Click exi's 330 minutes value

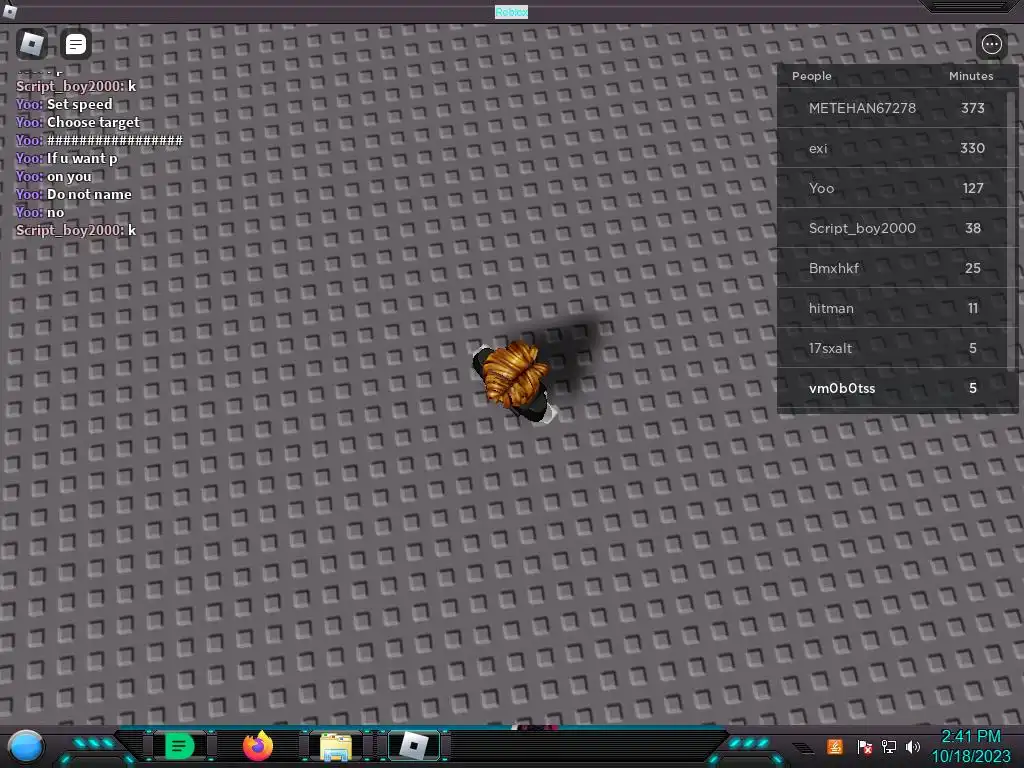pos(972,148)
